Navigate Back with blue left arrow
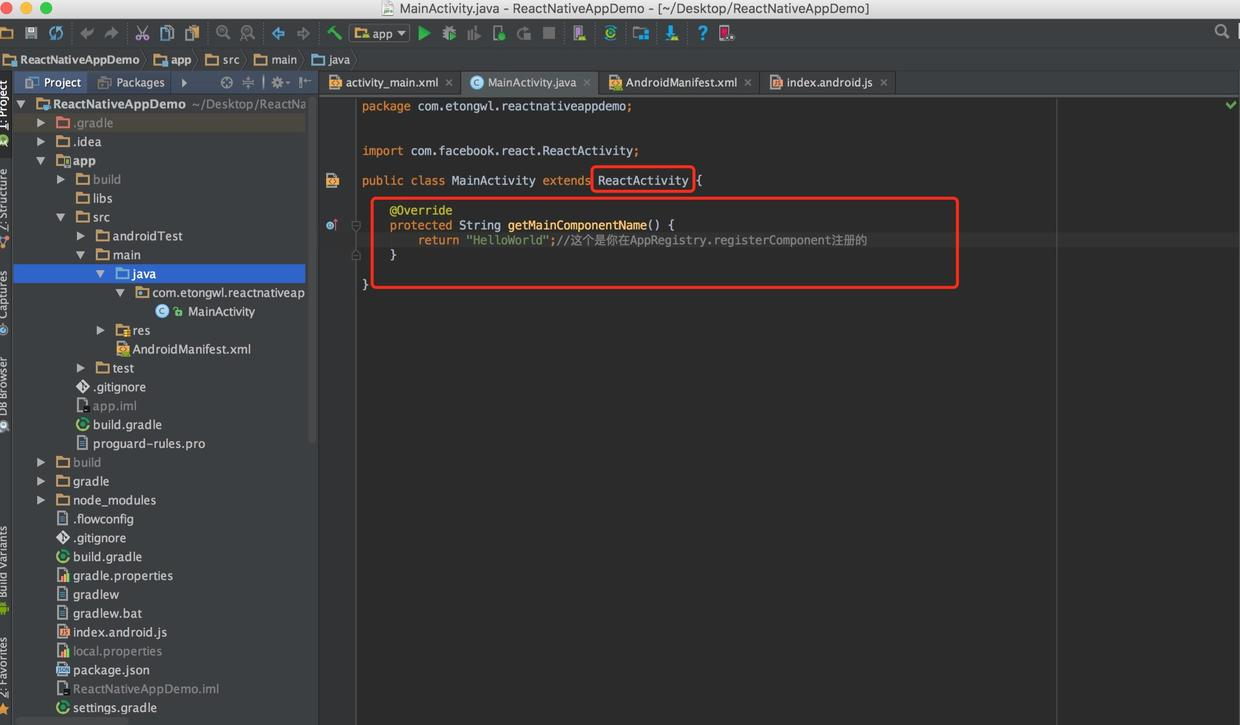Viewport: 1240px width, 725px height. [x=278, y=33]
